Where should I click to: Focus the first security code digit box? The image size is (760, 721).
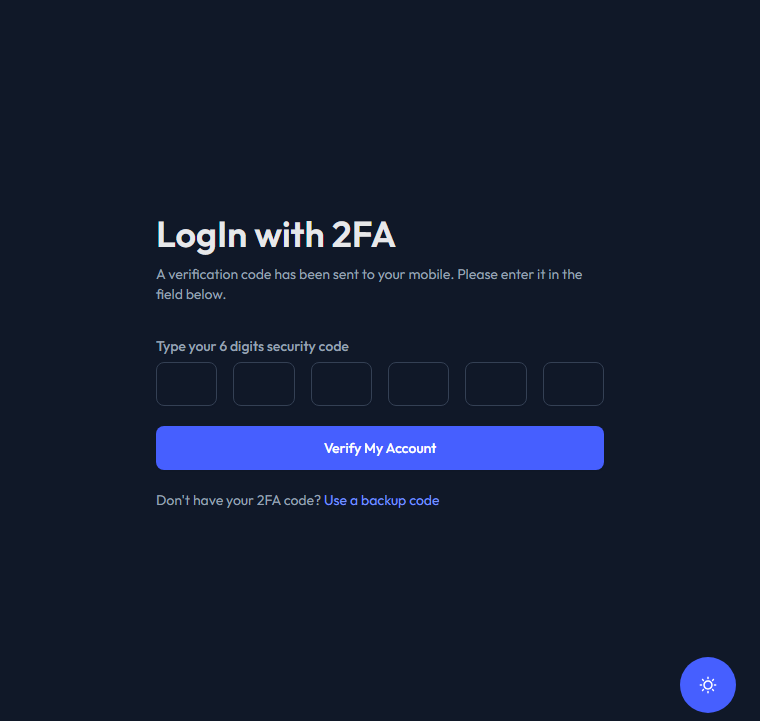tap(186, 384)
